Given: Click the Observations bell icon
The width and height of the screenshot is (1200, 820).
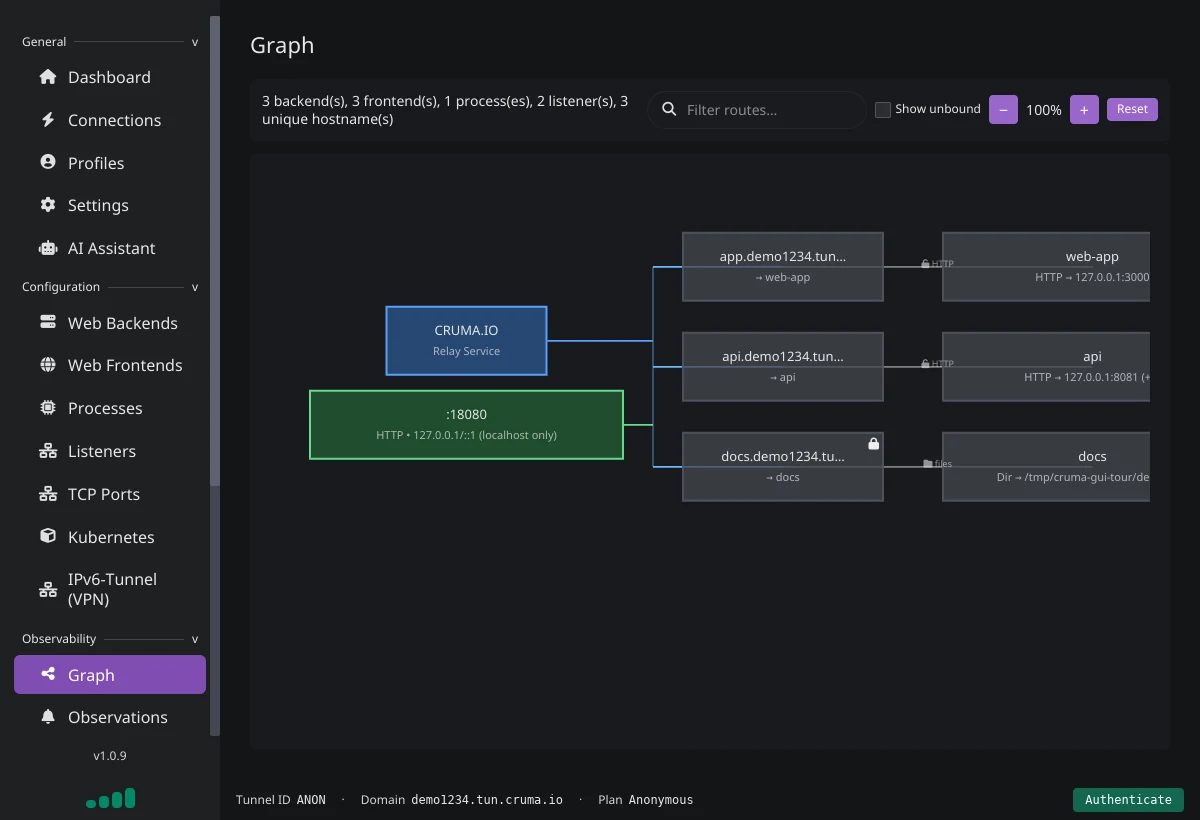Looking at the screenshot, I should [x=47, y=717].
